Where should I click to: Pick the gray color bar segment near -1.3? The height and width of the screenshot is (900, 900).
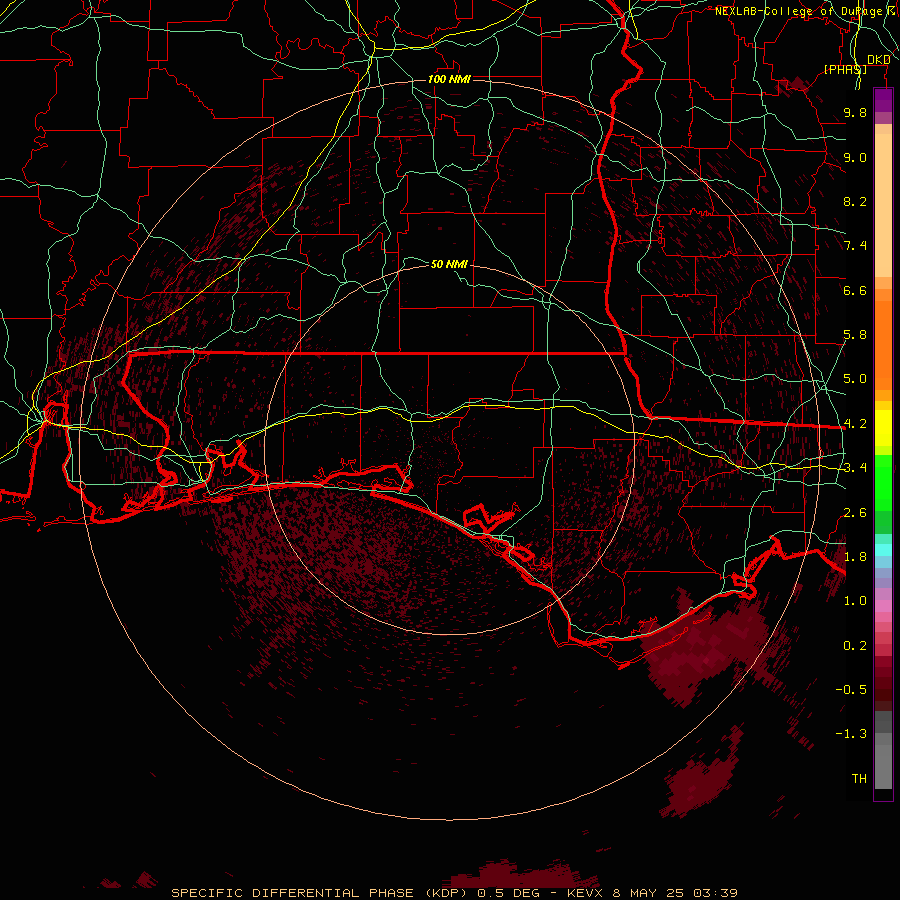883,739
